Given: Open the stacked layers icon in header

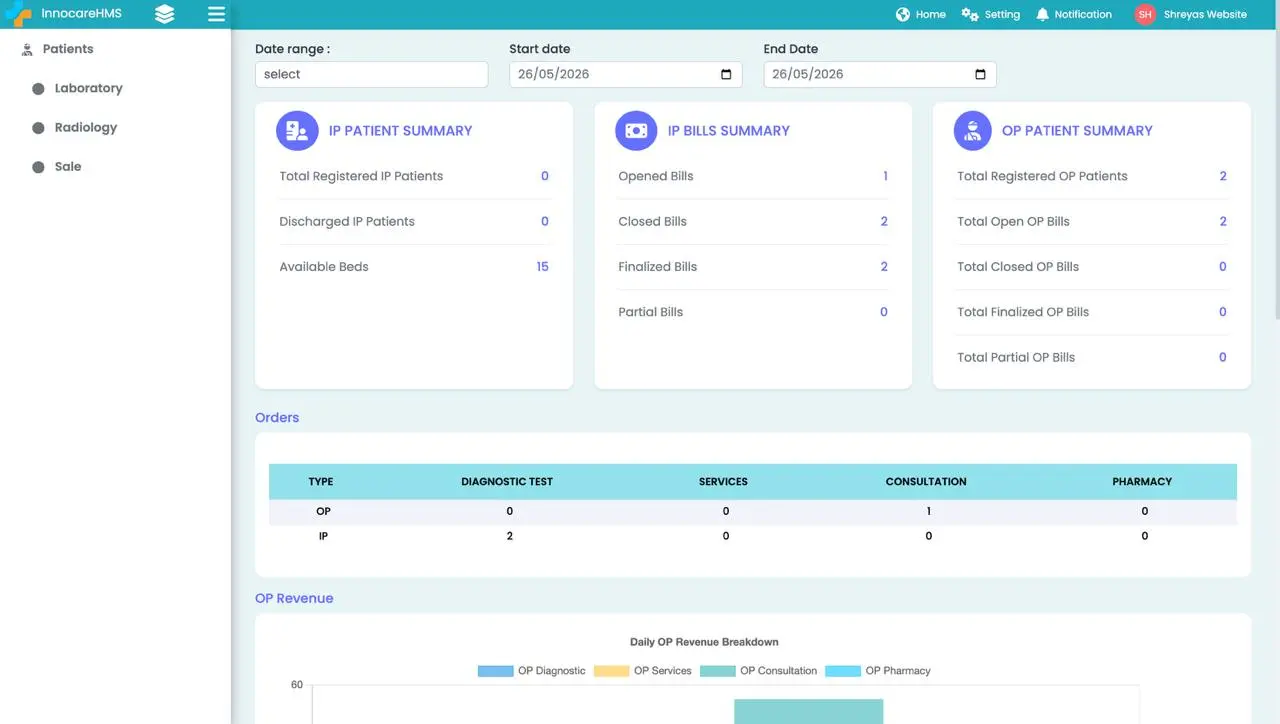Looking at the screenshot, I should click(165, 14).
